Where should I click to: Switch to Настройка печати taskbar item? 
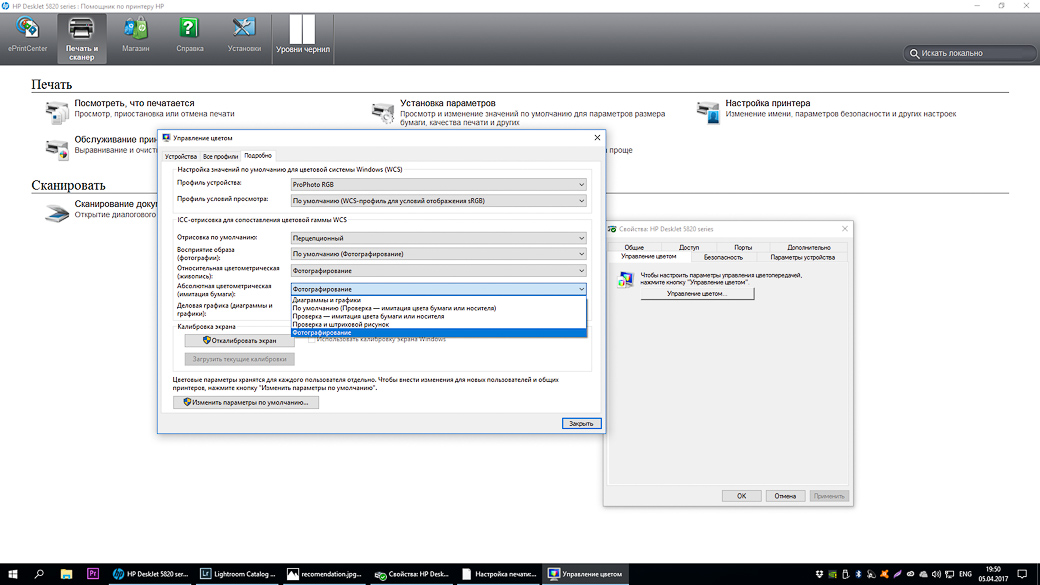[x=499, y=574]
